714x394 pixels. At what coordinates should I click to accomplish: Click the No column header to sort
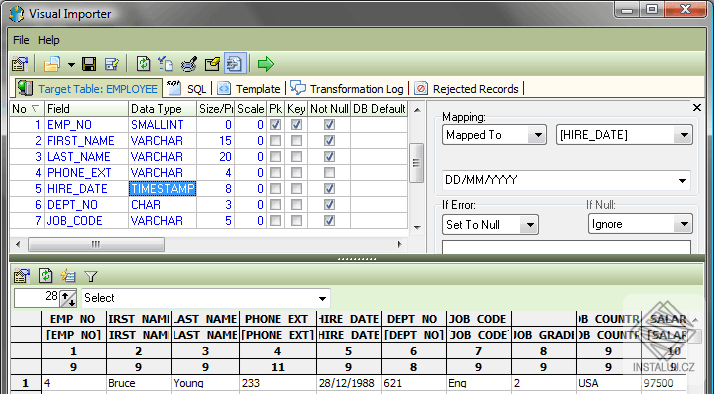(26, 108)
